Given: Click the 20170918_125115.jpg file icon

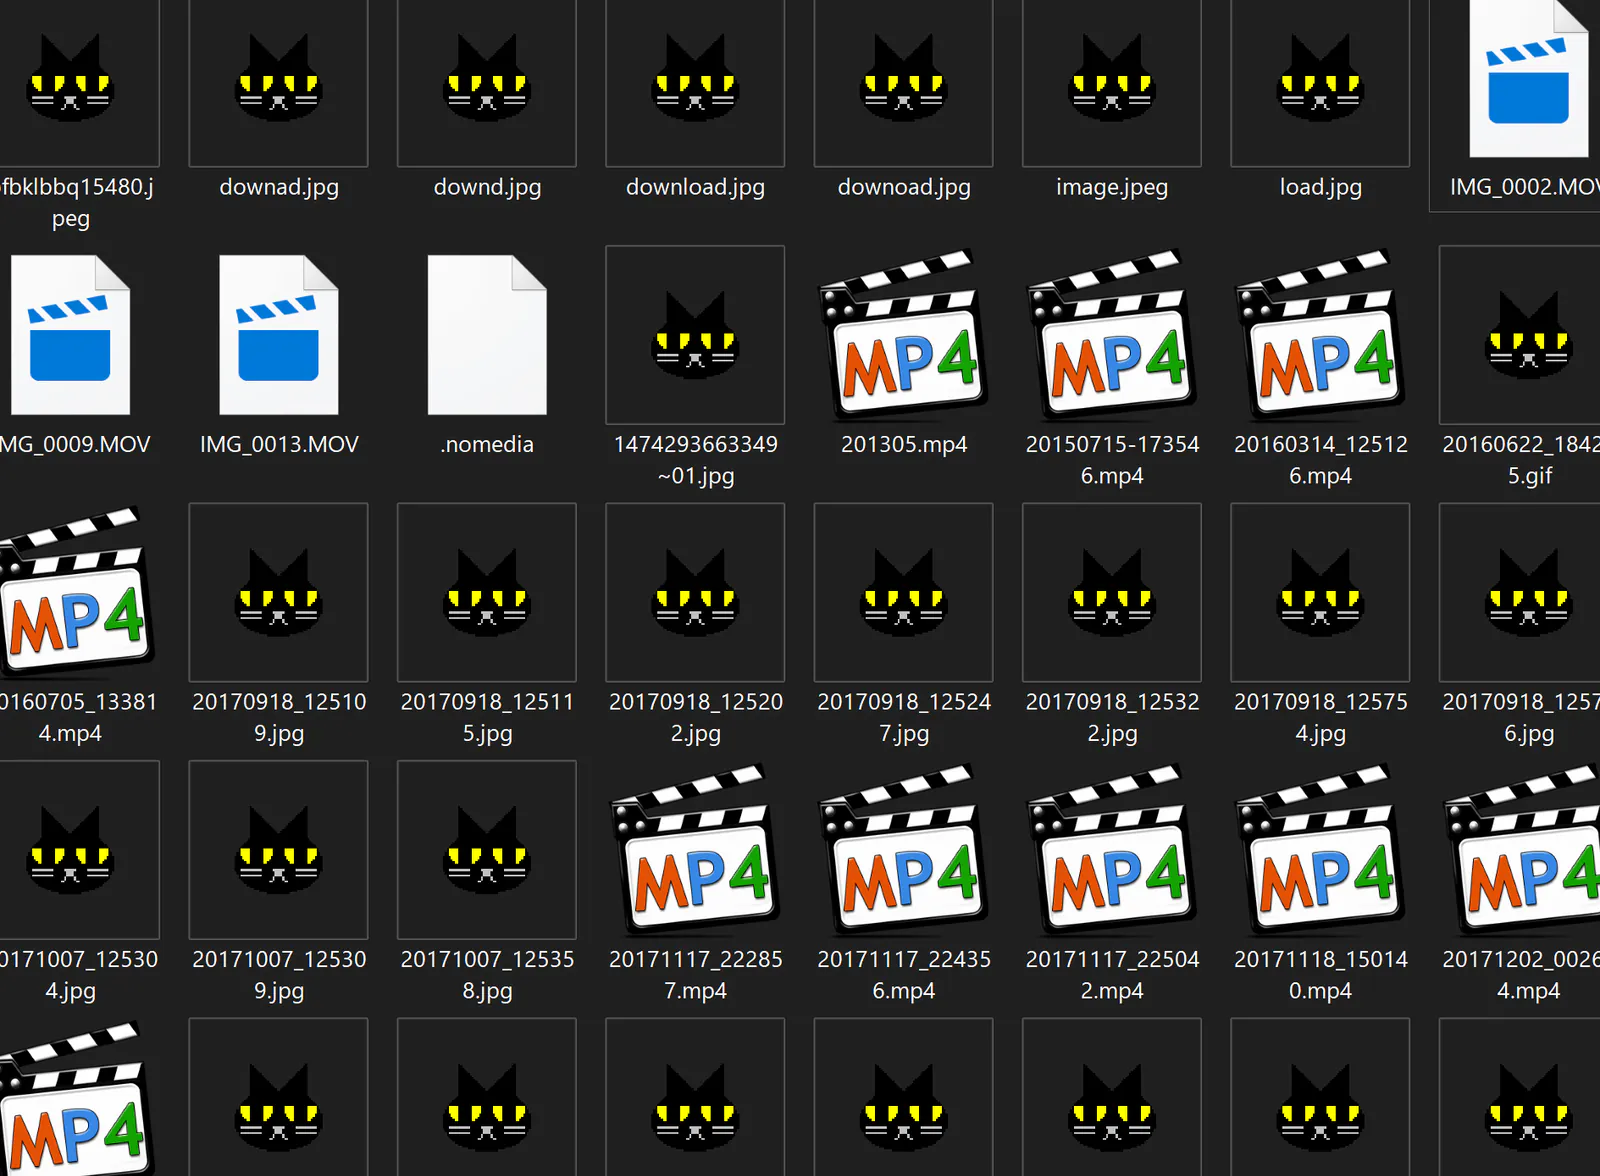Looking at the screenshot, I should click(x=487, y=592).
